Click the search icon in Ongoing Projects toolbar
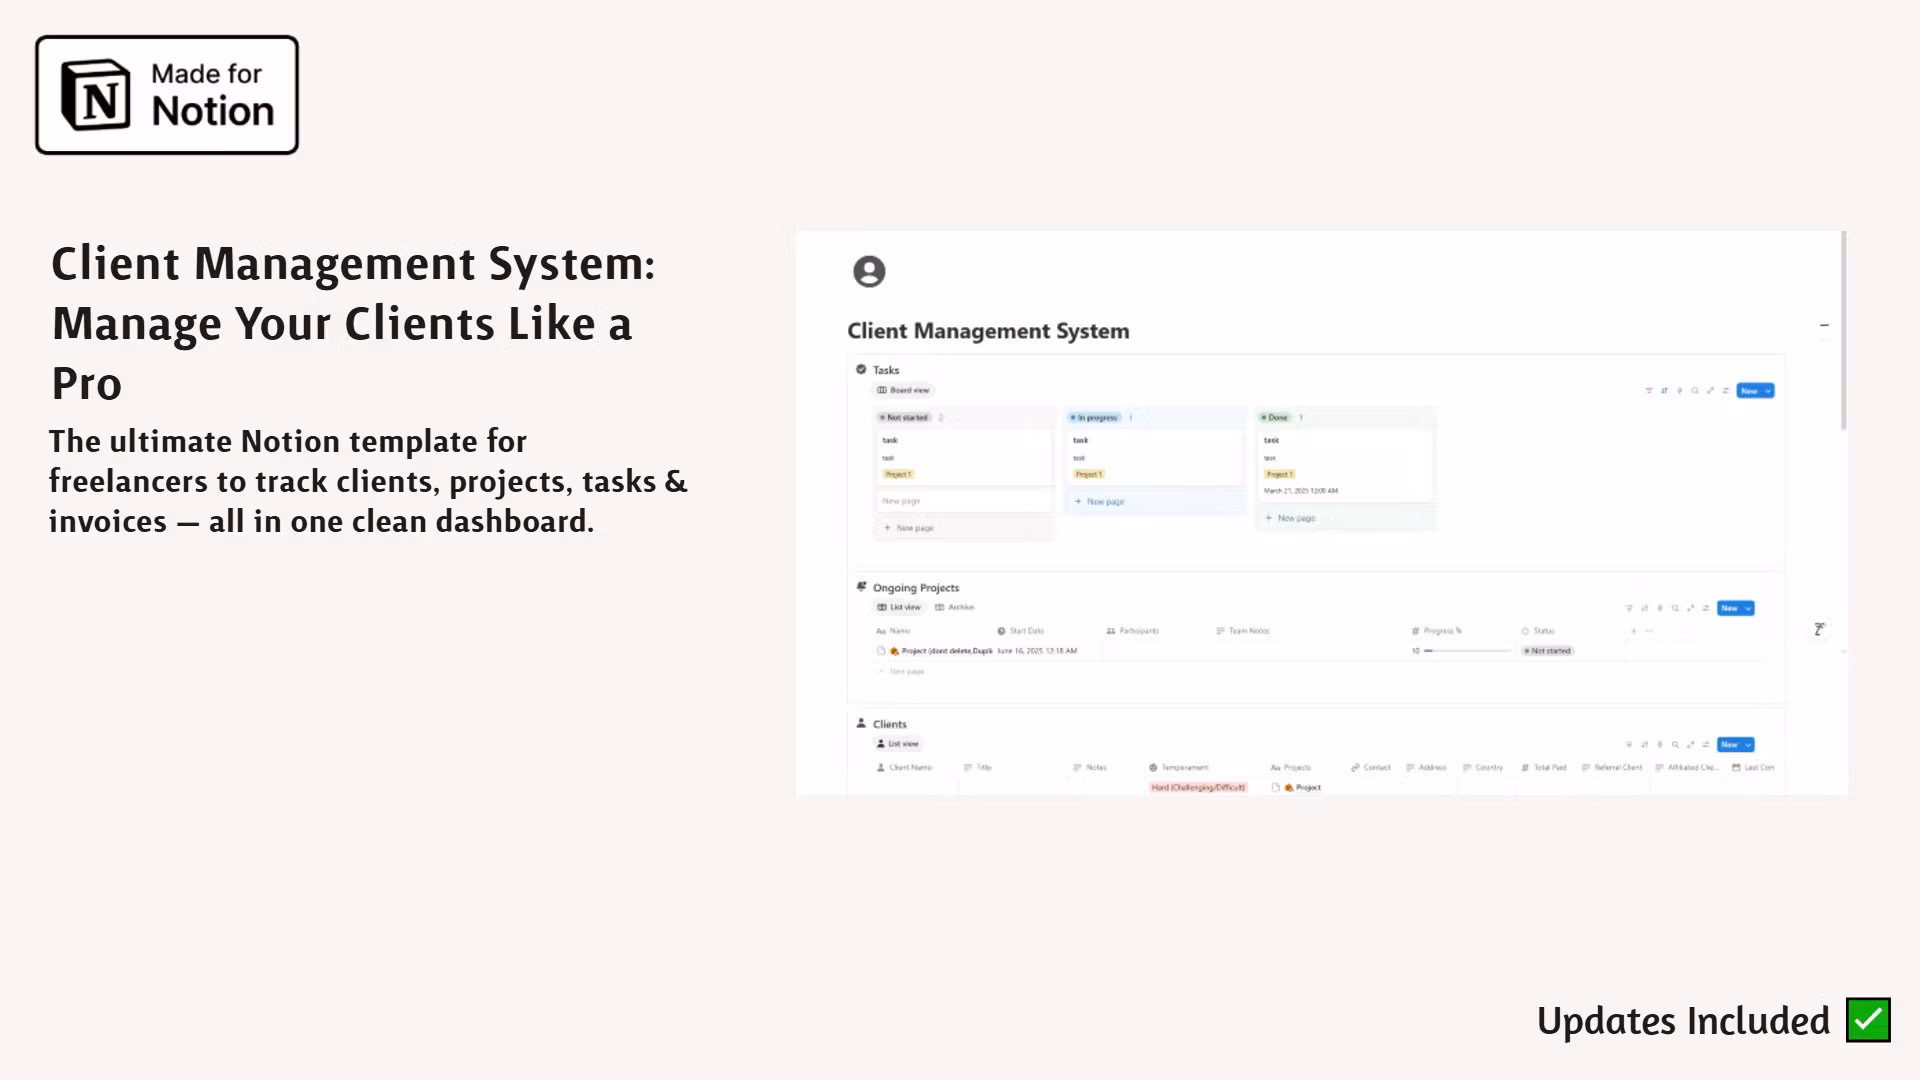This screenshot has width=1920, height=1080. point(1675,608)
